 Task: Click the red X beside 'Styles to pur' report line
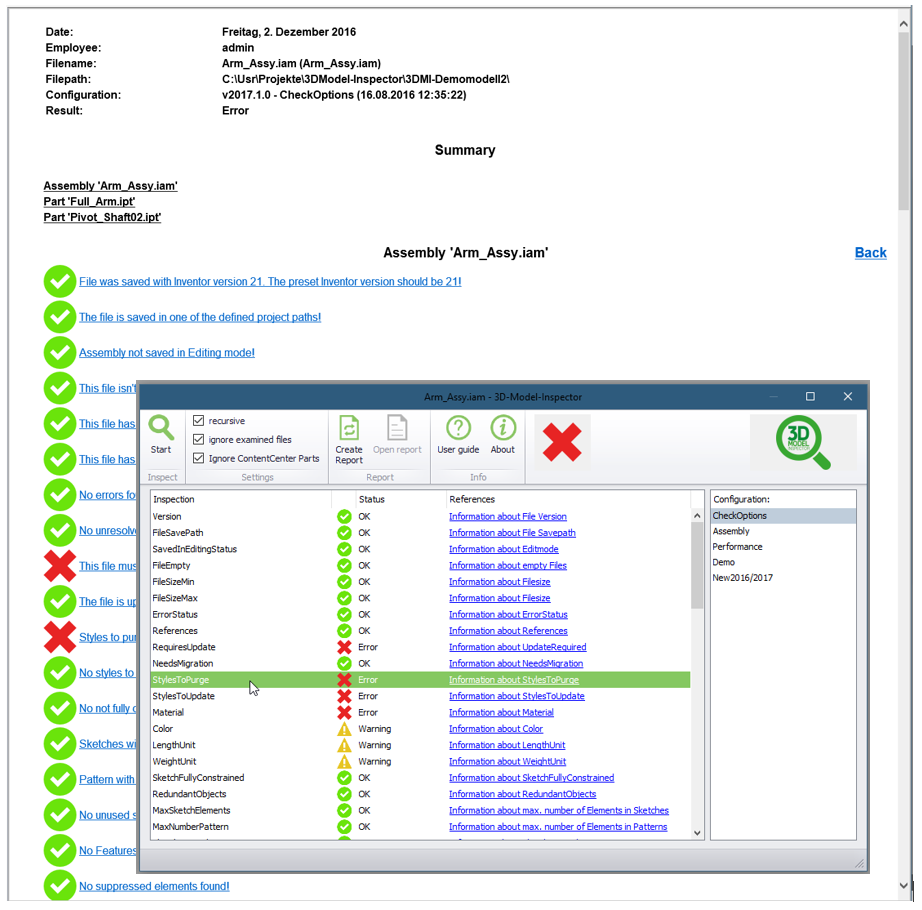[x=59, y=637]
